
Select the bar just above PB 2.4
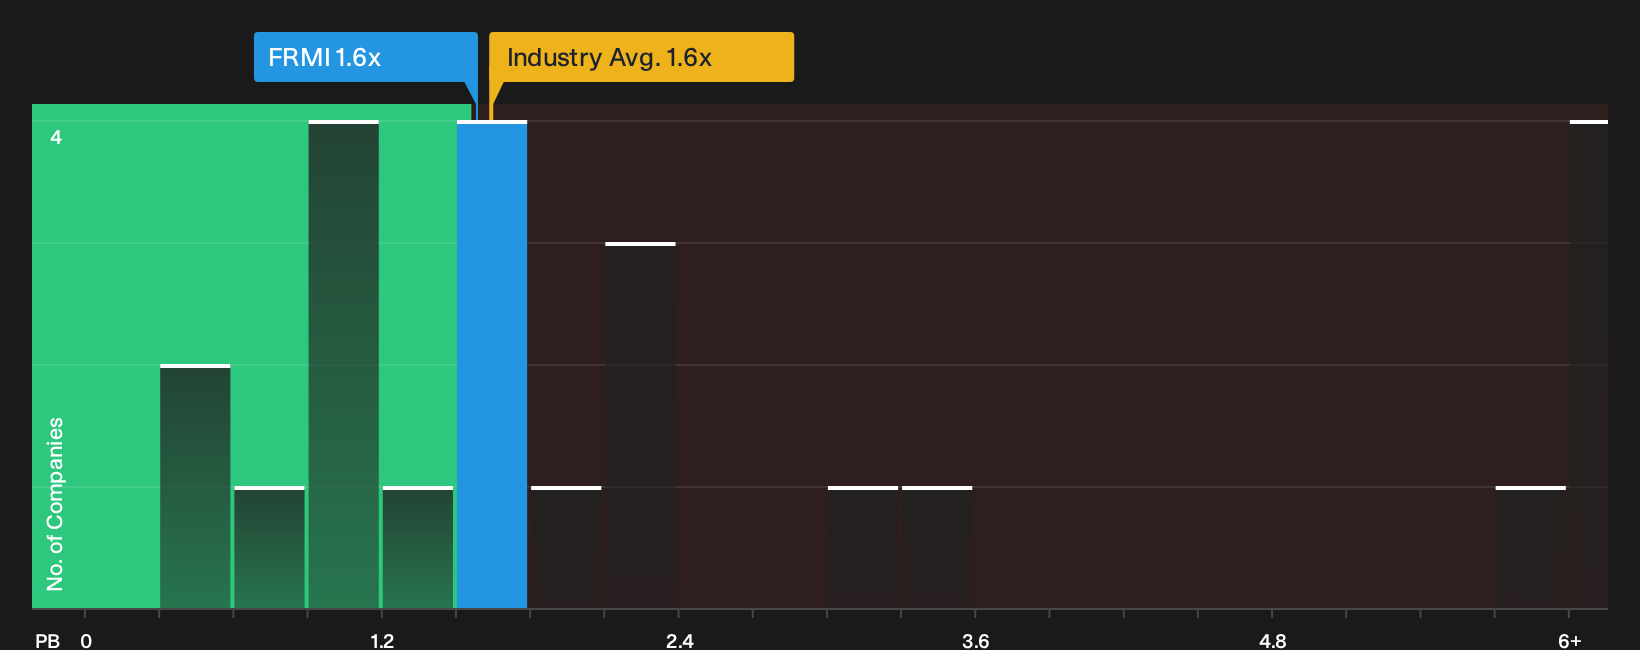pos(640,425)
